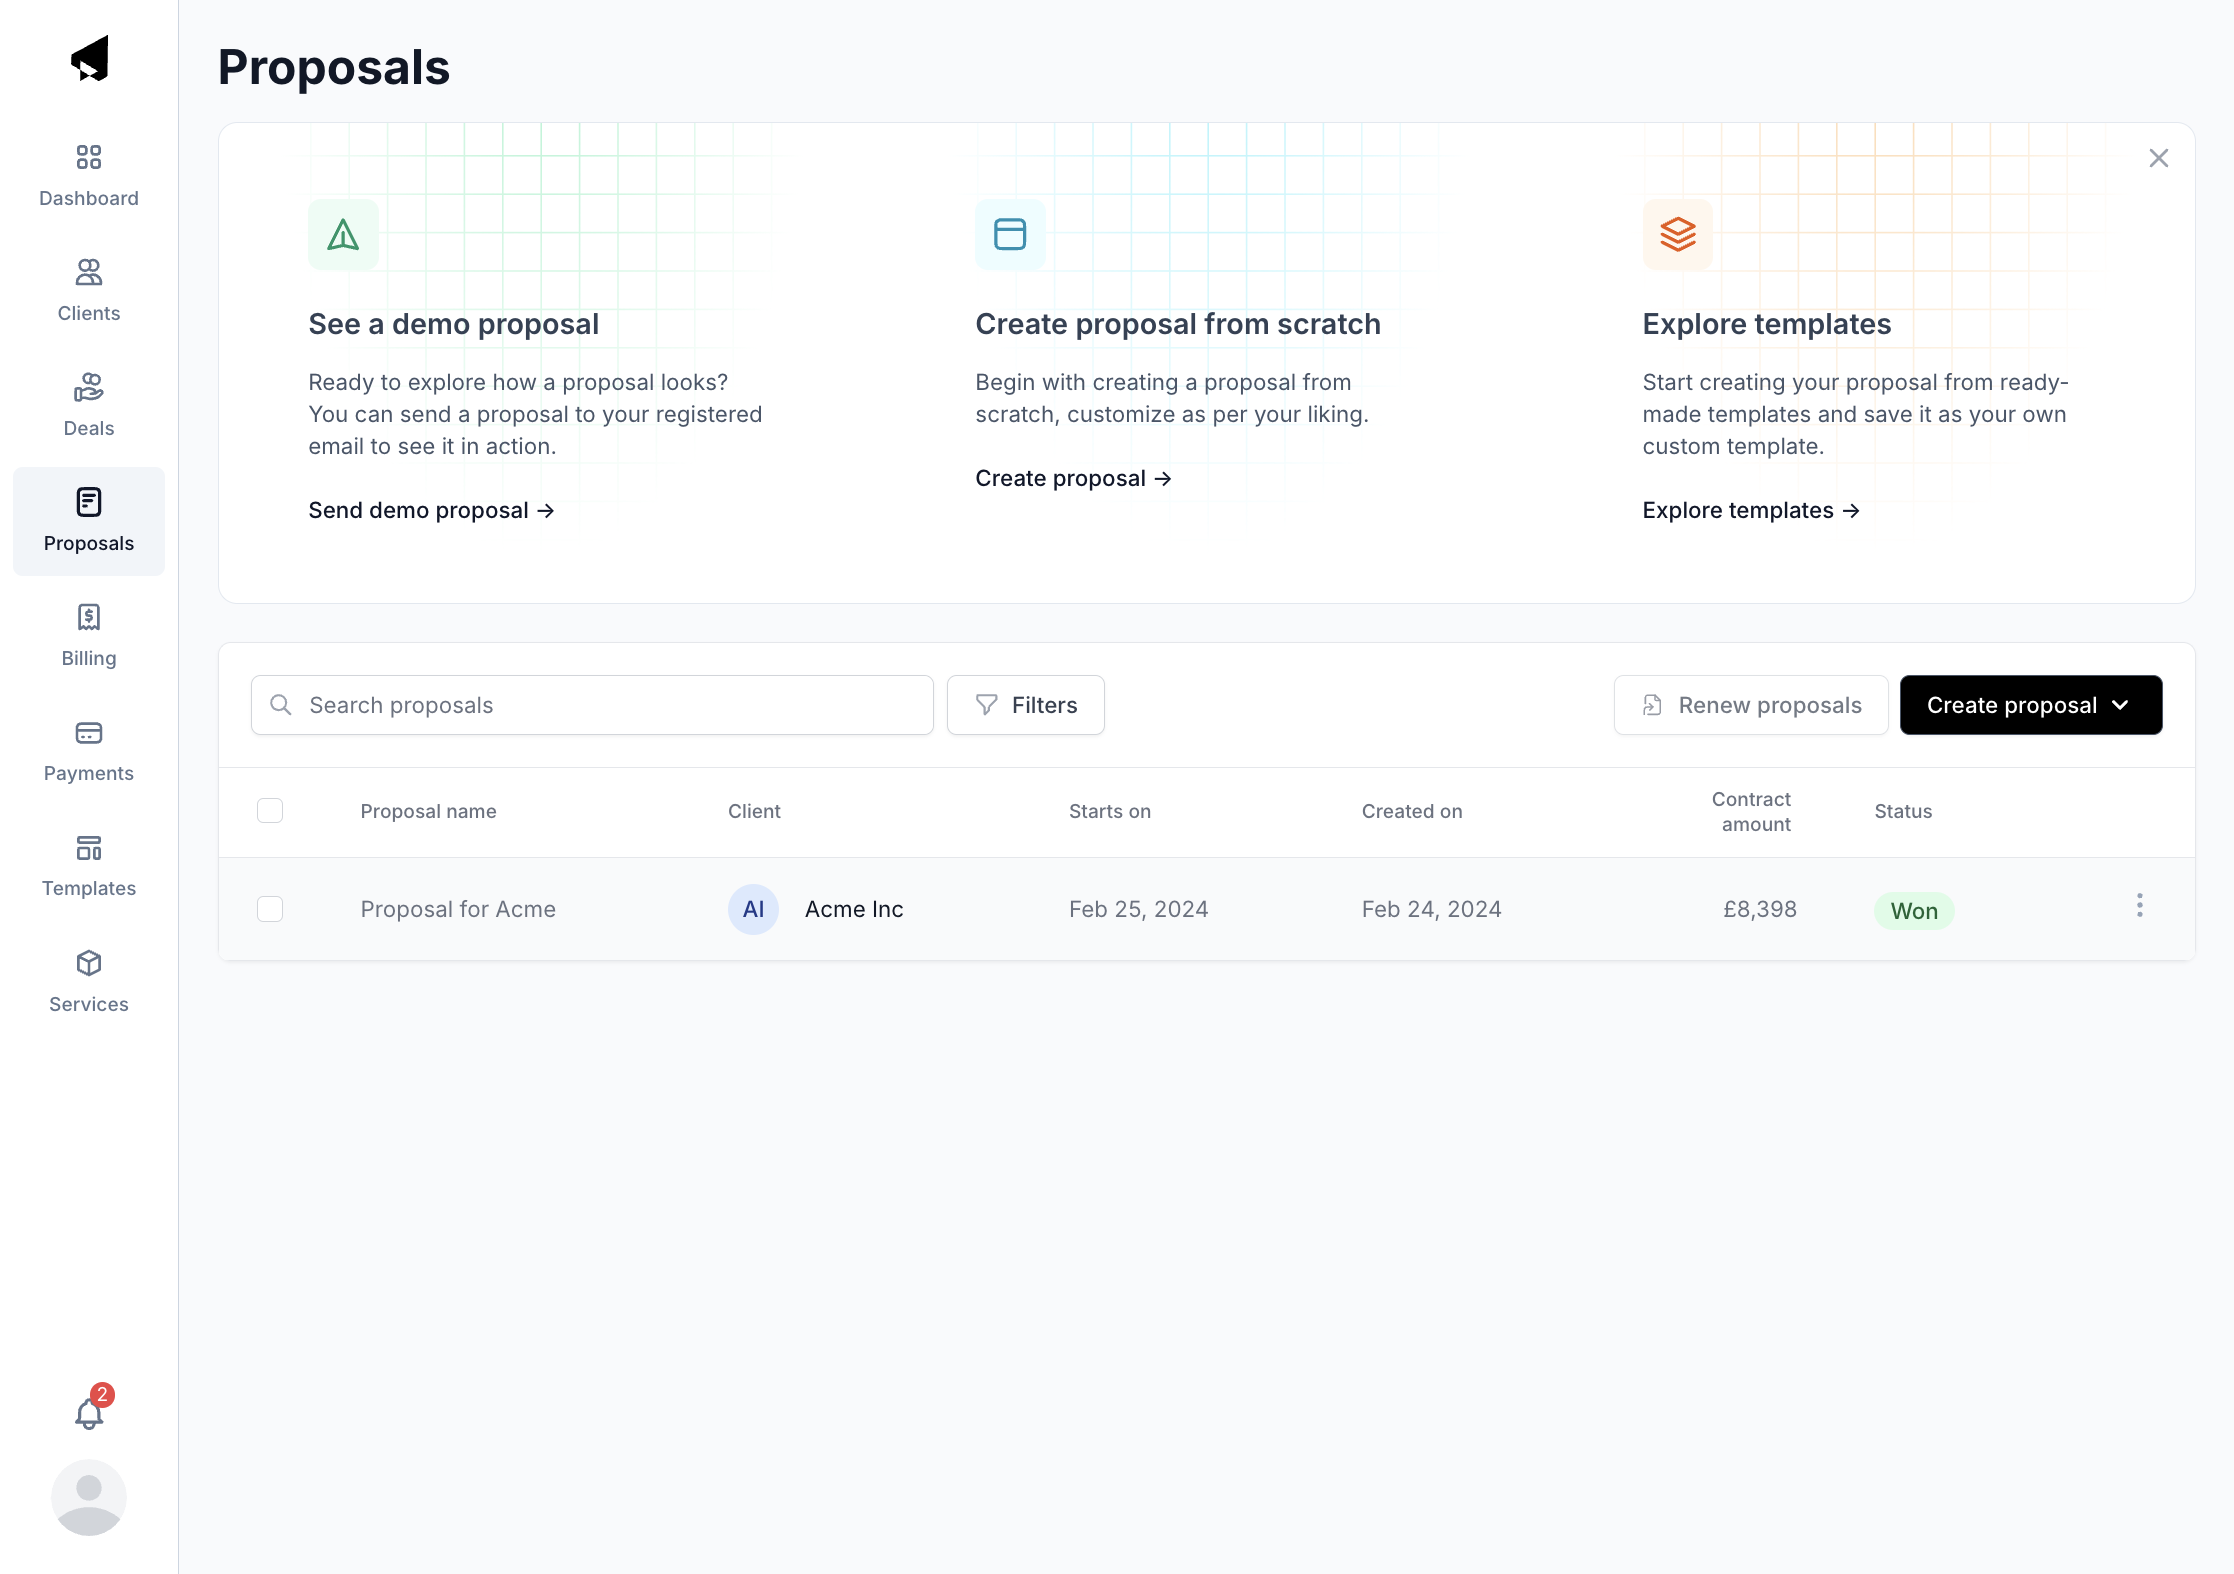Screen dimensions: 2234x1574
Task: Click the Client column header
Action: tap(754, 811)
